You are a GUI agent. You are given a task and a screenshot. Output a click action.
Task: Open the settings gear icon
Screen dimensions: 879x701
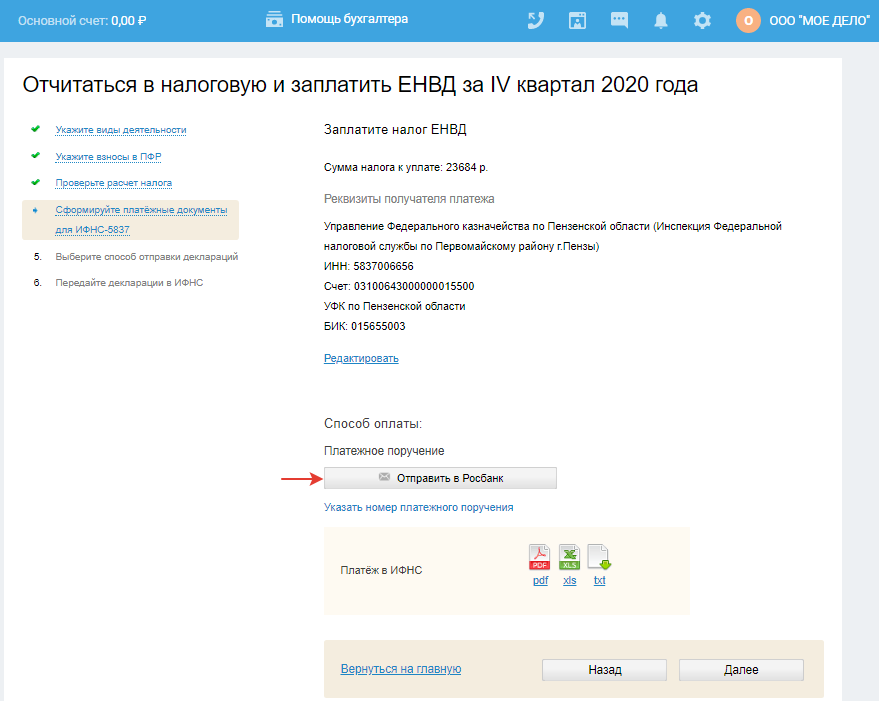coord(703,20)
